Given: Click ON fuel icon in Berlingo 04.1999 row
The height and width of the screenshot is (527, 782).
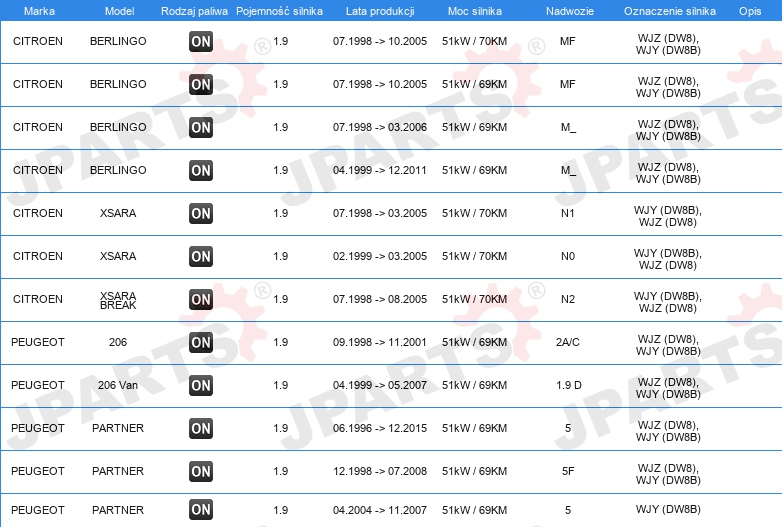Looking at the screenshot, I should (x=201, y=171).
